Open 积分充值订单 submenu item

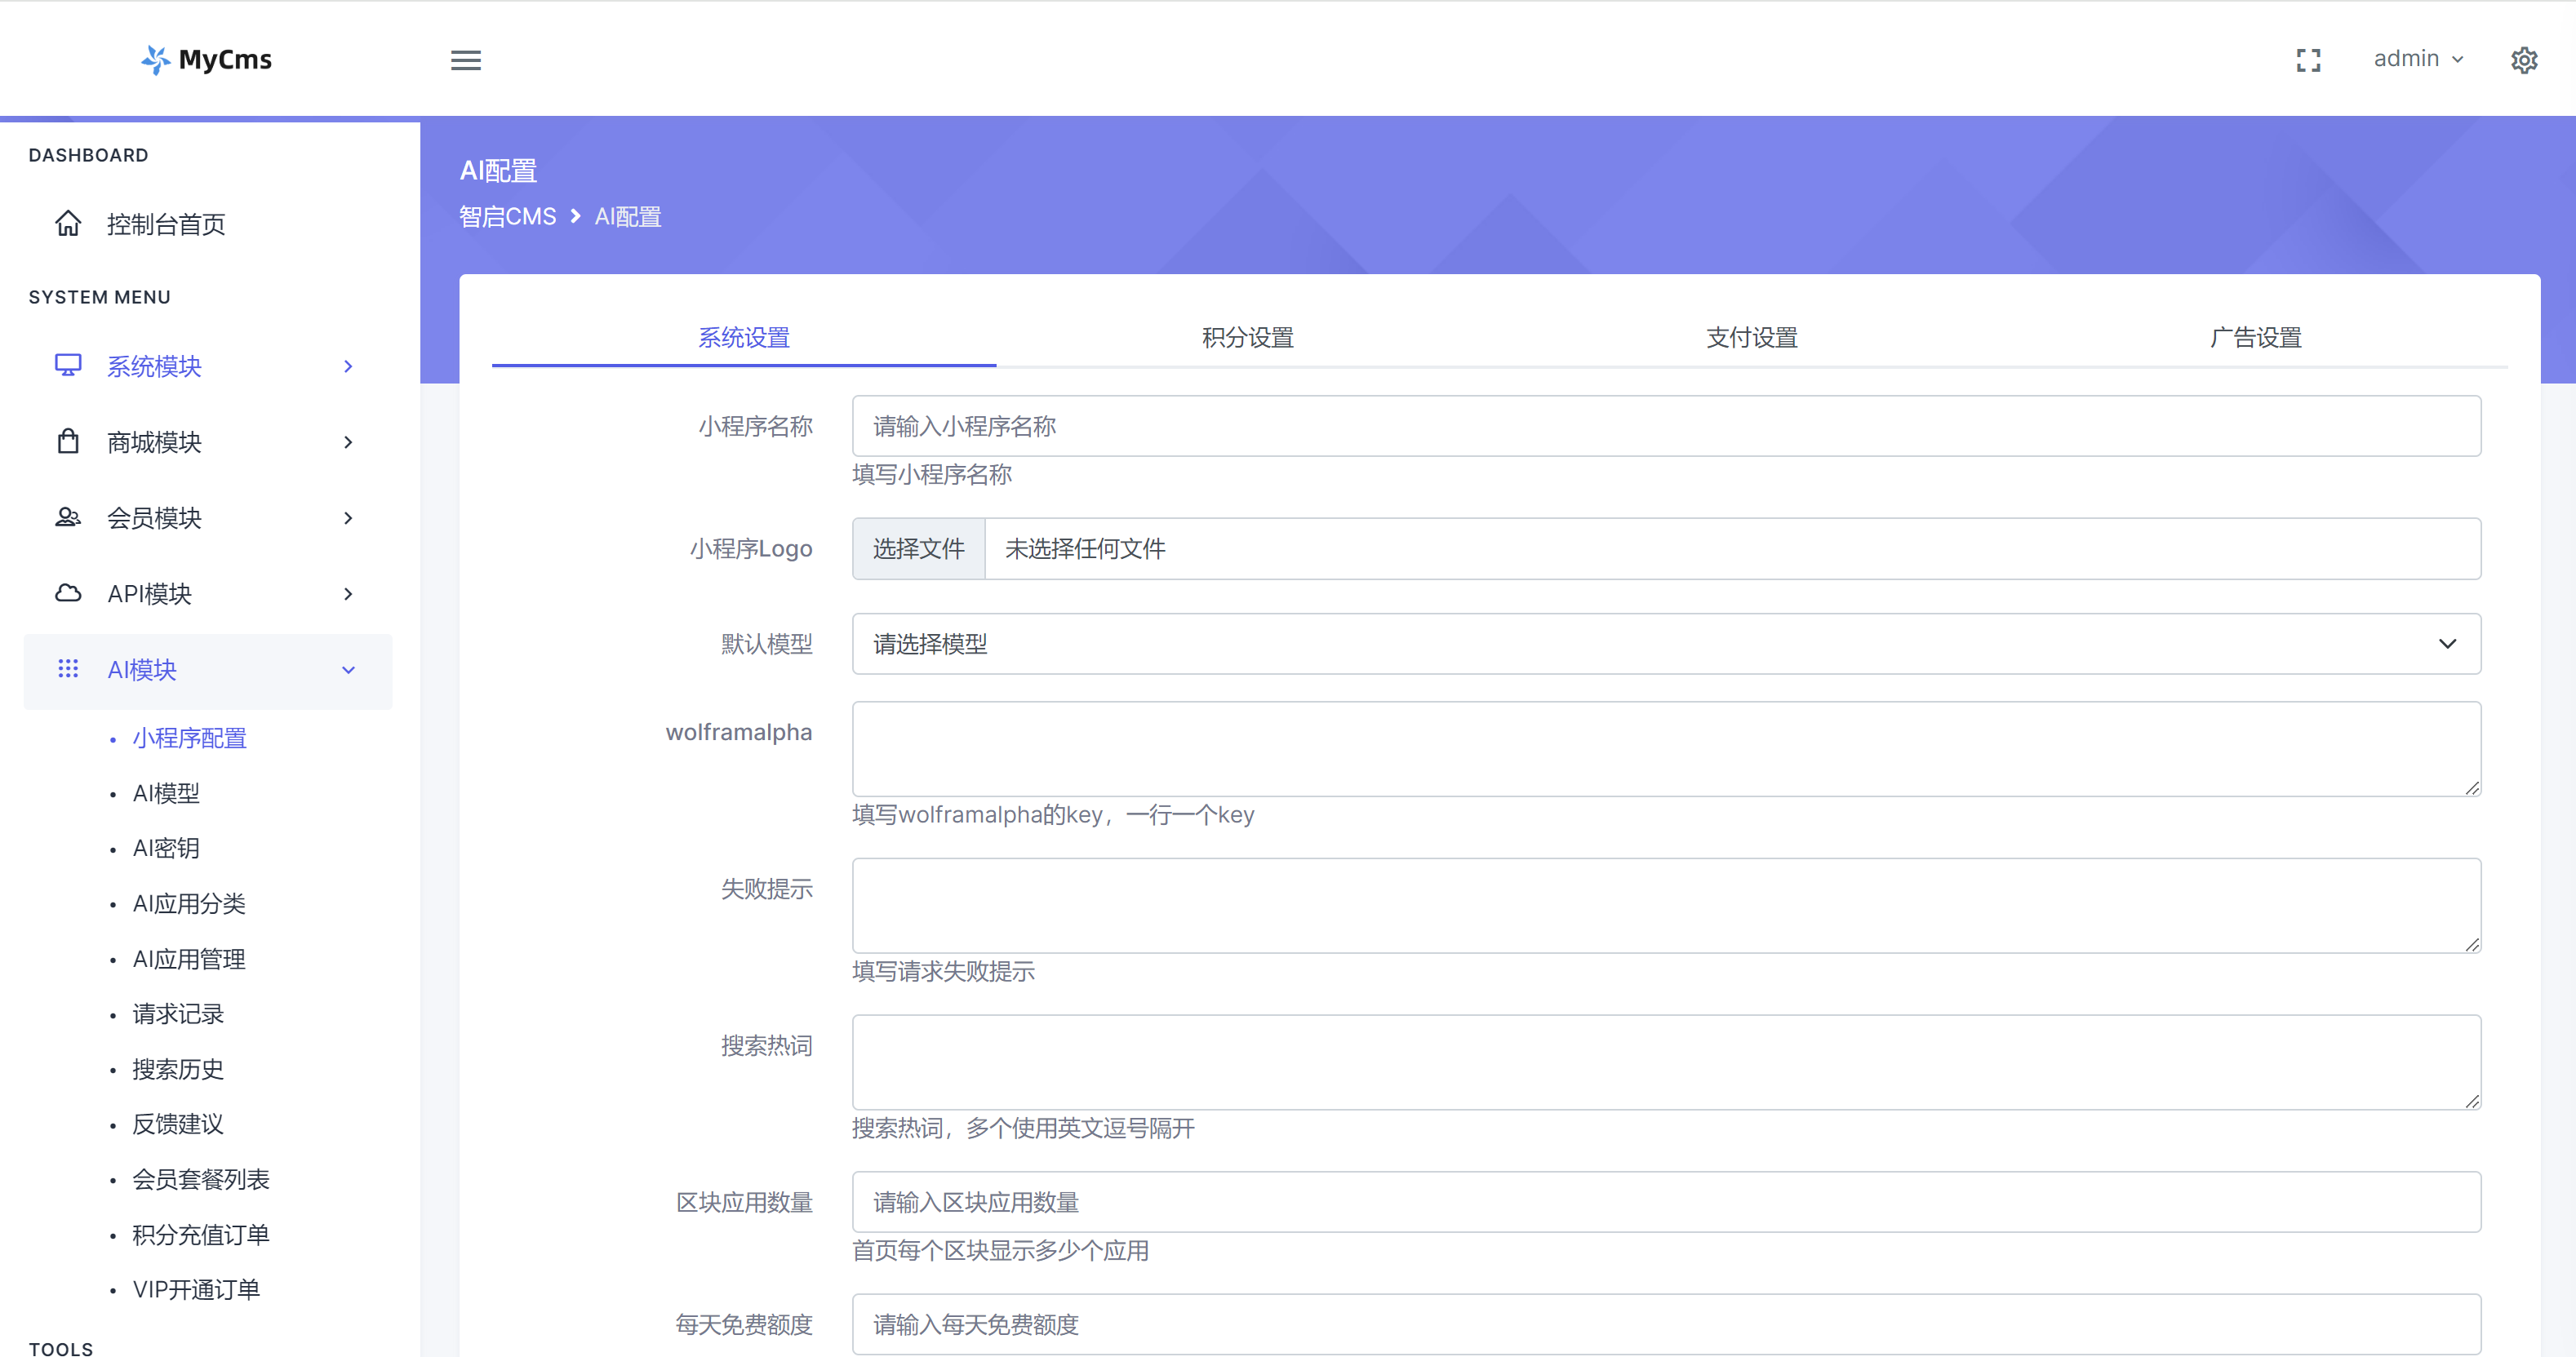click(x=201, y=1235)
